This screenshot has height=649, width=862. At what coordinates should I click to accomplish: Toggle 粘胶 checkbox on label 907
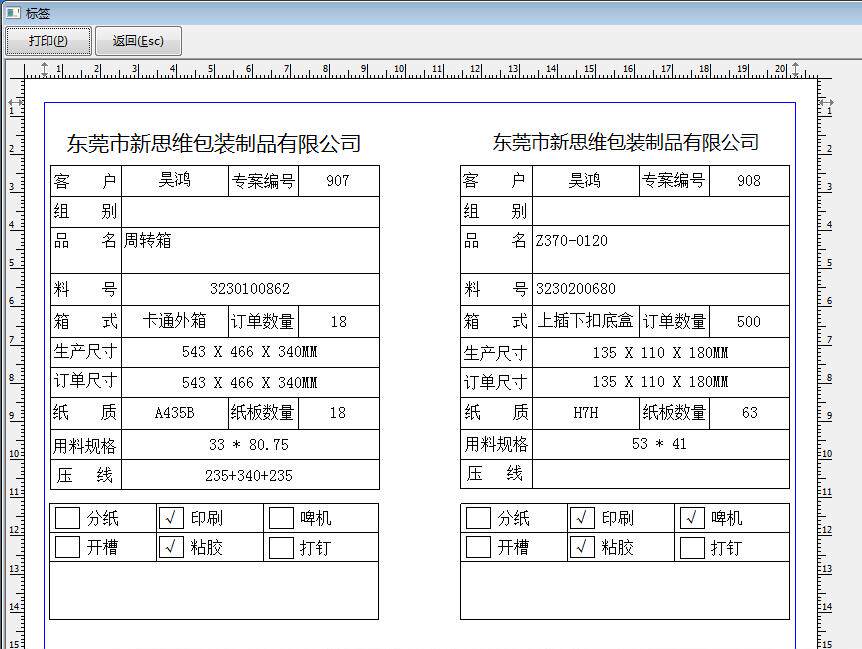coord(171,547)
